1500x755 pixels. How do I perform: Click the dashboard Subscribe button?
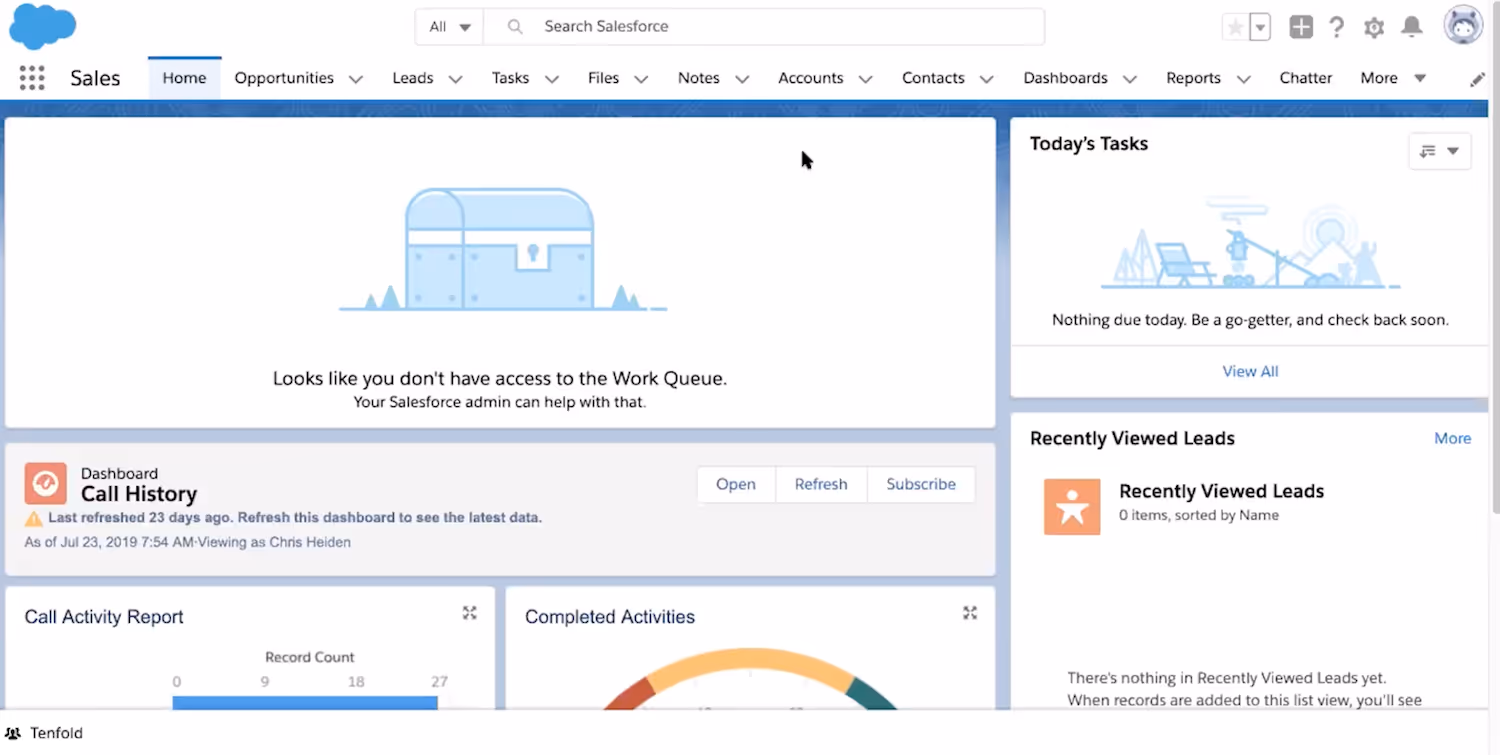point(921,484)
